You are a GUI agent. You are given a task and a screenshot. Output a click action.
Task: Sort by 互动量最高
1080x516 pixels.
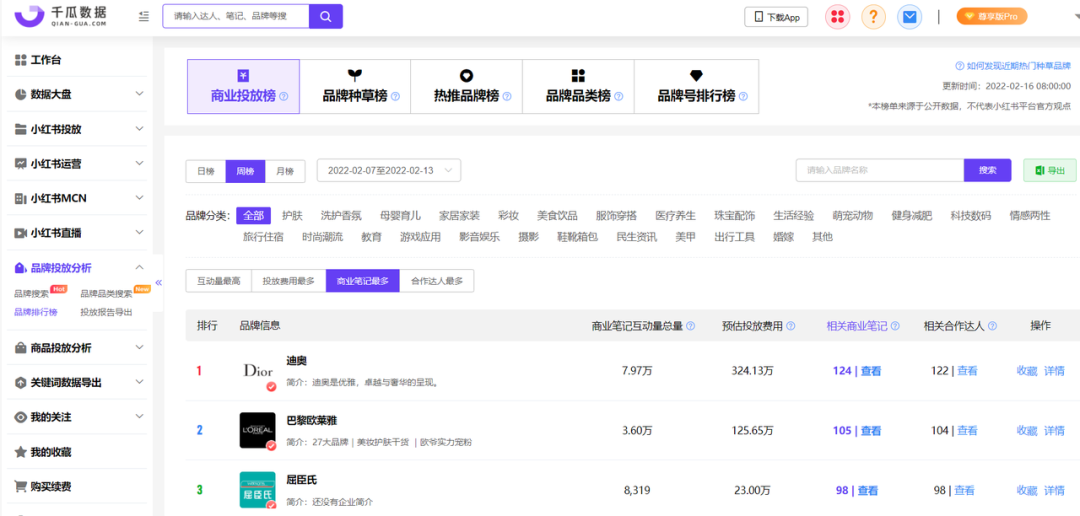coord(218,281)
